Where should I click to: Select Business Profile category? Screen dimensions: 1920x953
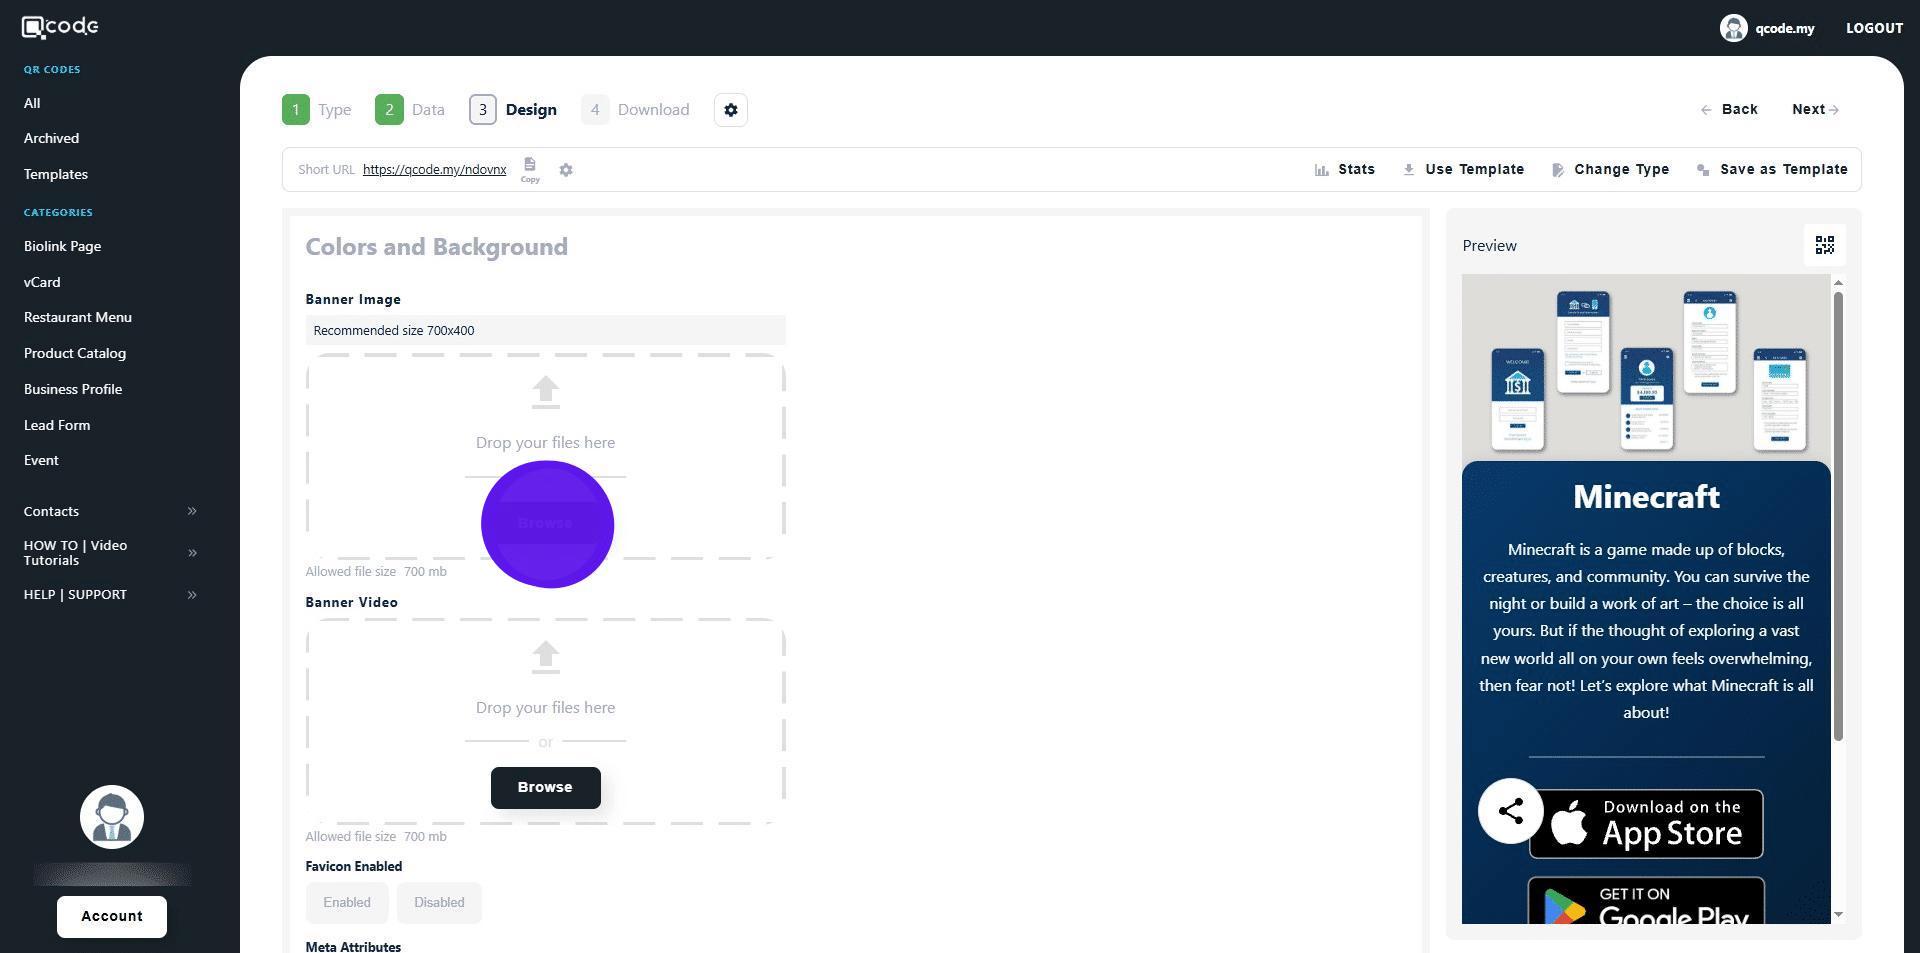[x=73, y=389]
